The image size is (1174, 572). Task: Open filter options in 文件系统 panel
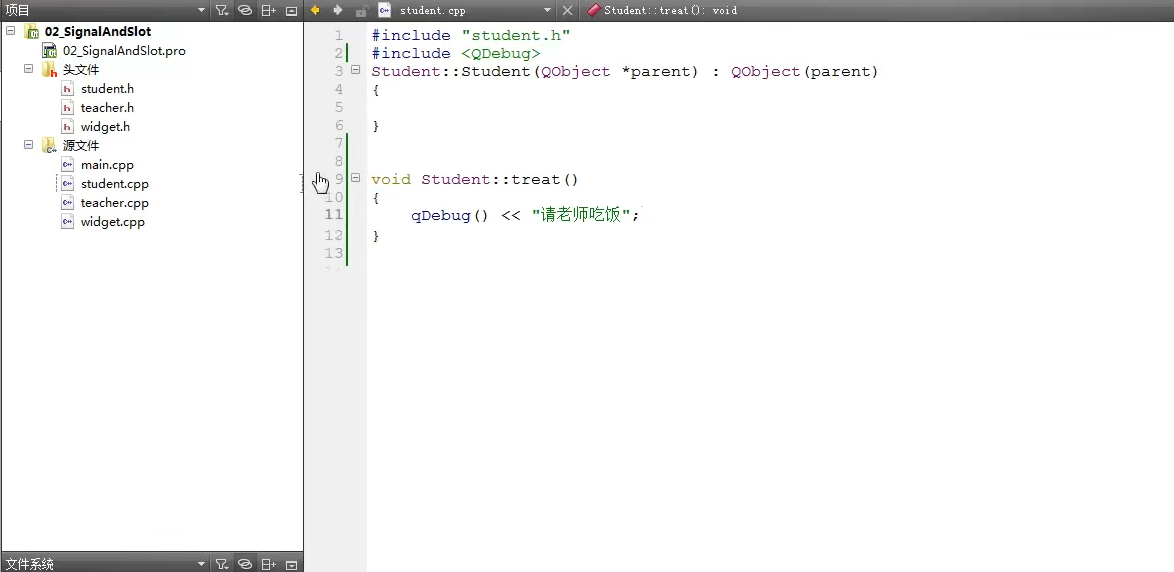pos(222,565)
